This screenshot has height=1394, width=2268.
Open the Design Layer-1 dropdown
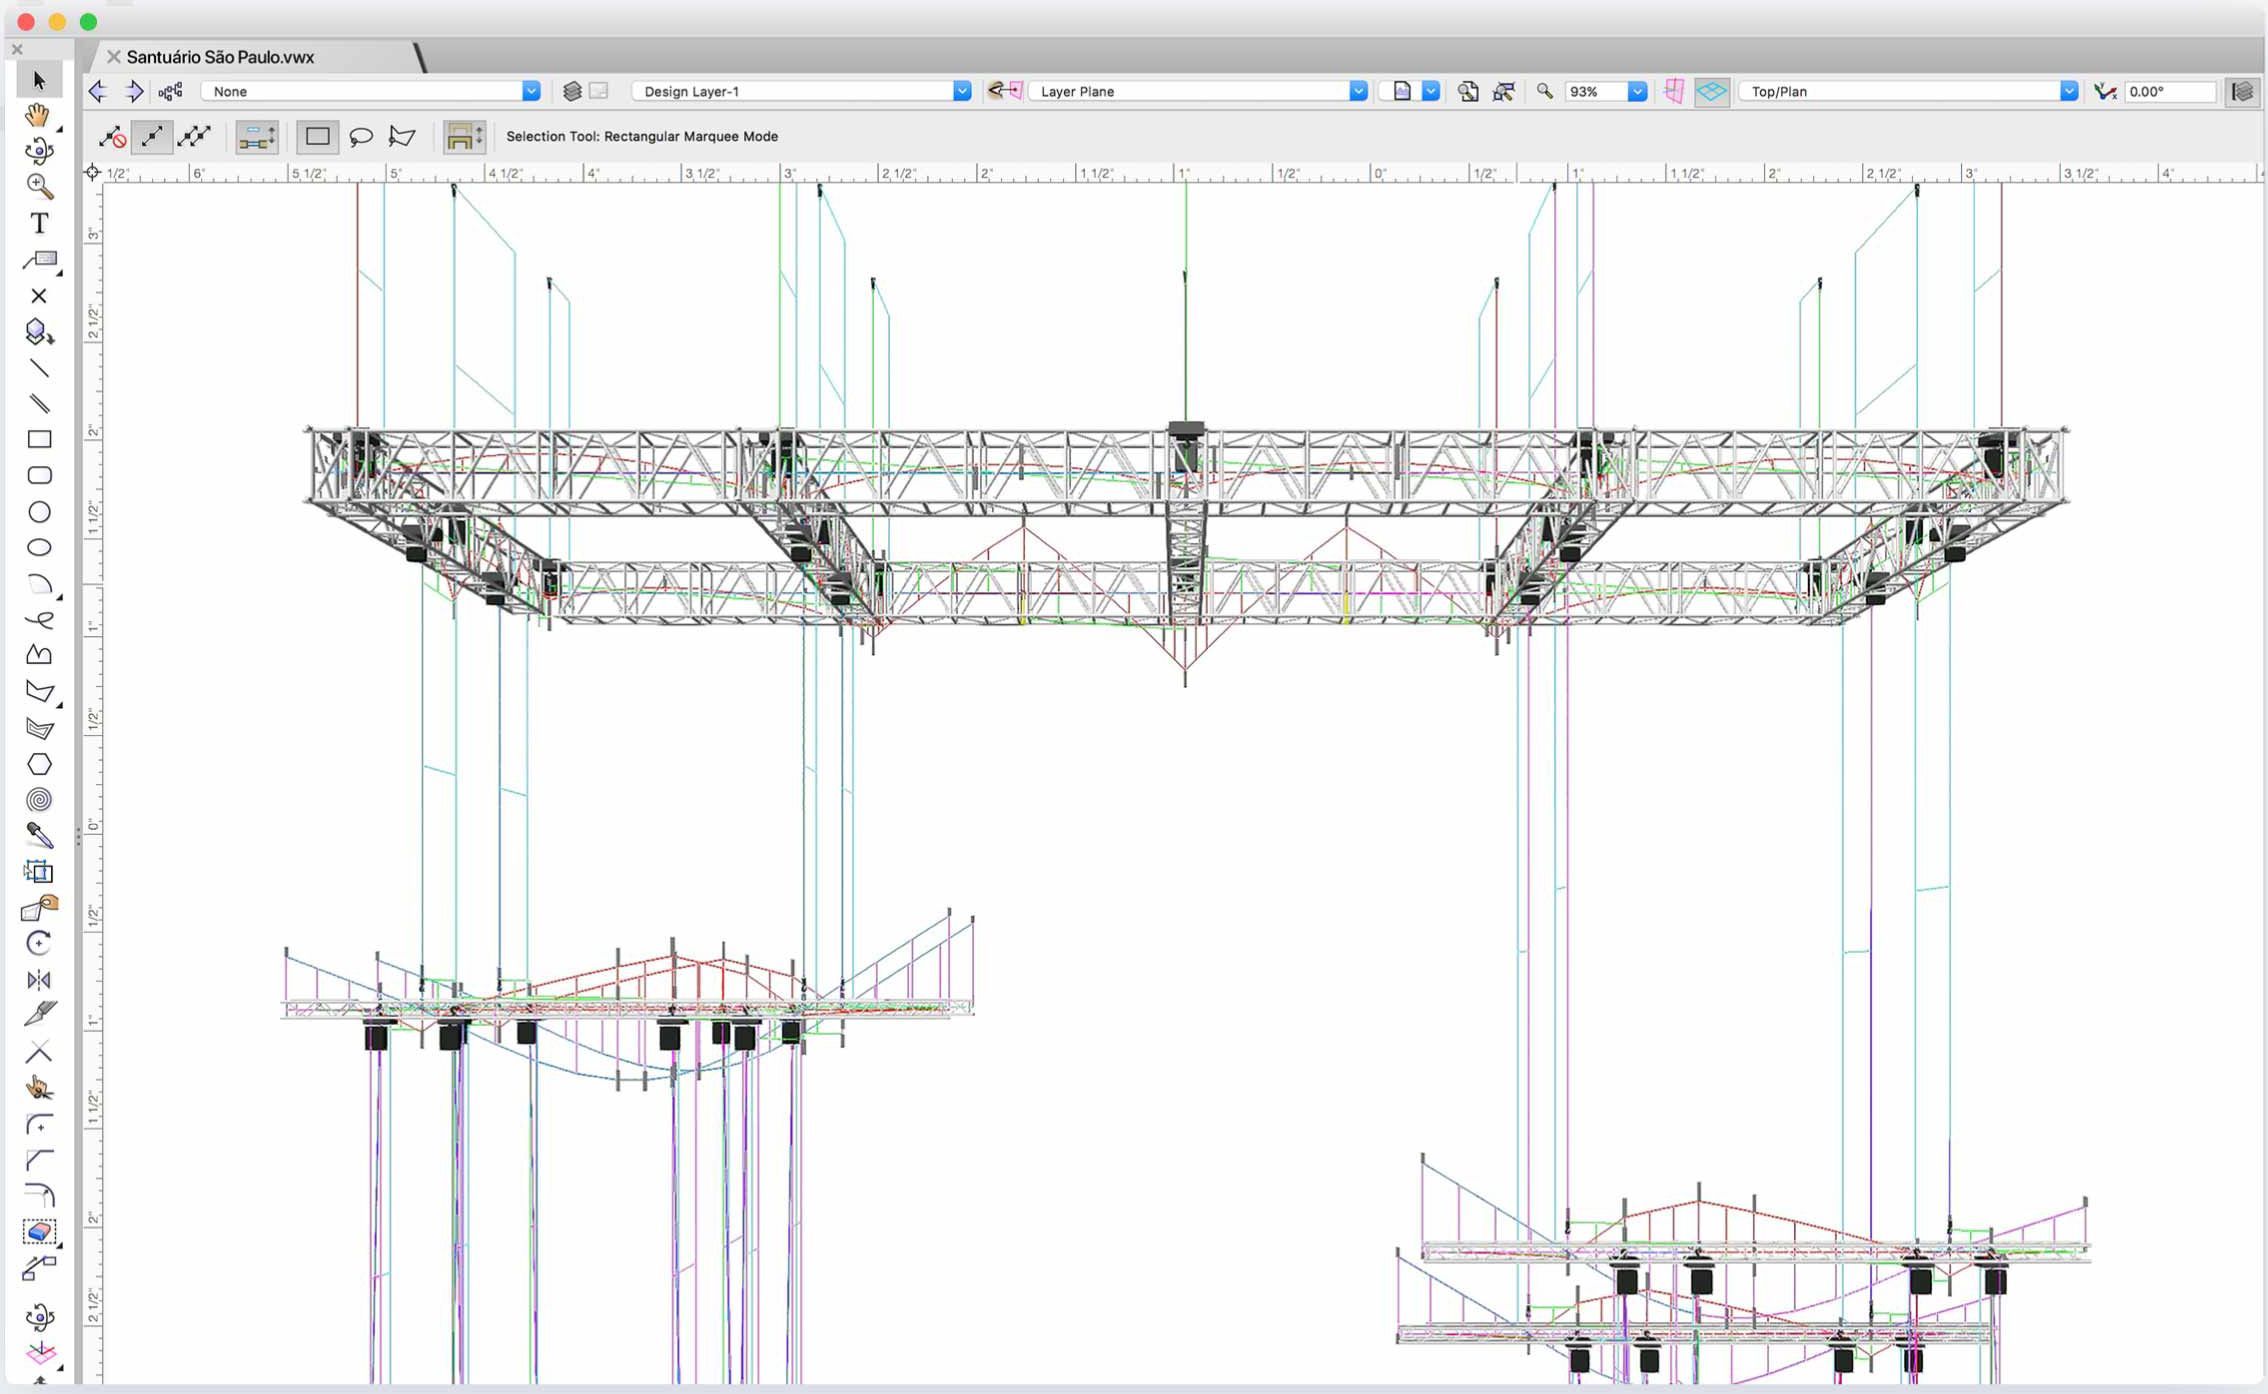click(802, 91)
